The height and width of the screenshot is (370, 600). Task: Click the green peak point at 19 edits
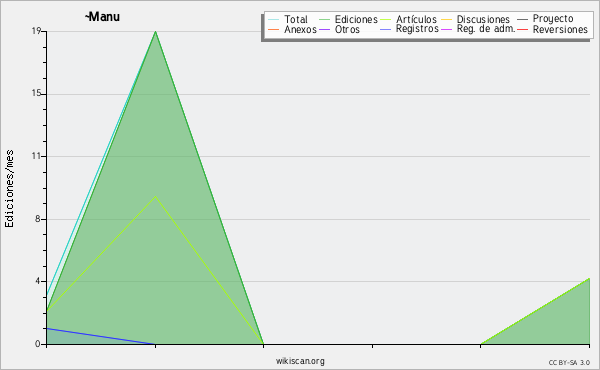click(x=155, y=32)
